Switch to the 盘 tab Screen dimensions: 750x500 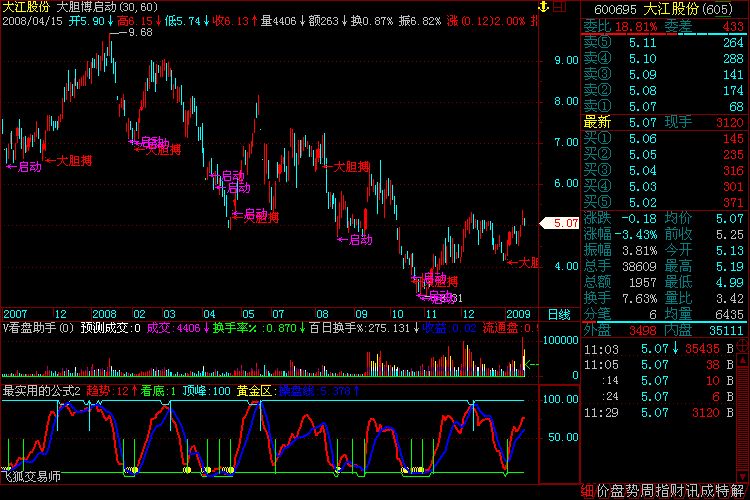click(618, 491)
